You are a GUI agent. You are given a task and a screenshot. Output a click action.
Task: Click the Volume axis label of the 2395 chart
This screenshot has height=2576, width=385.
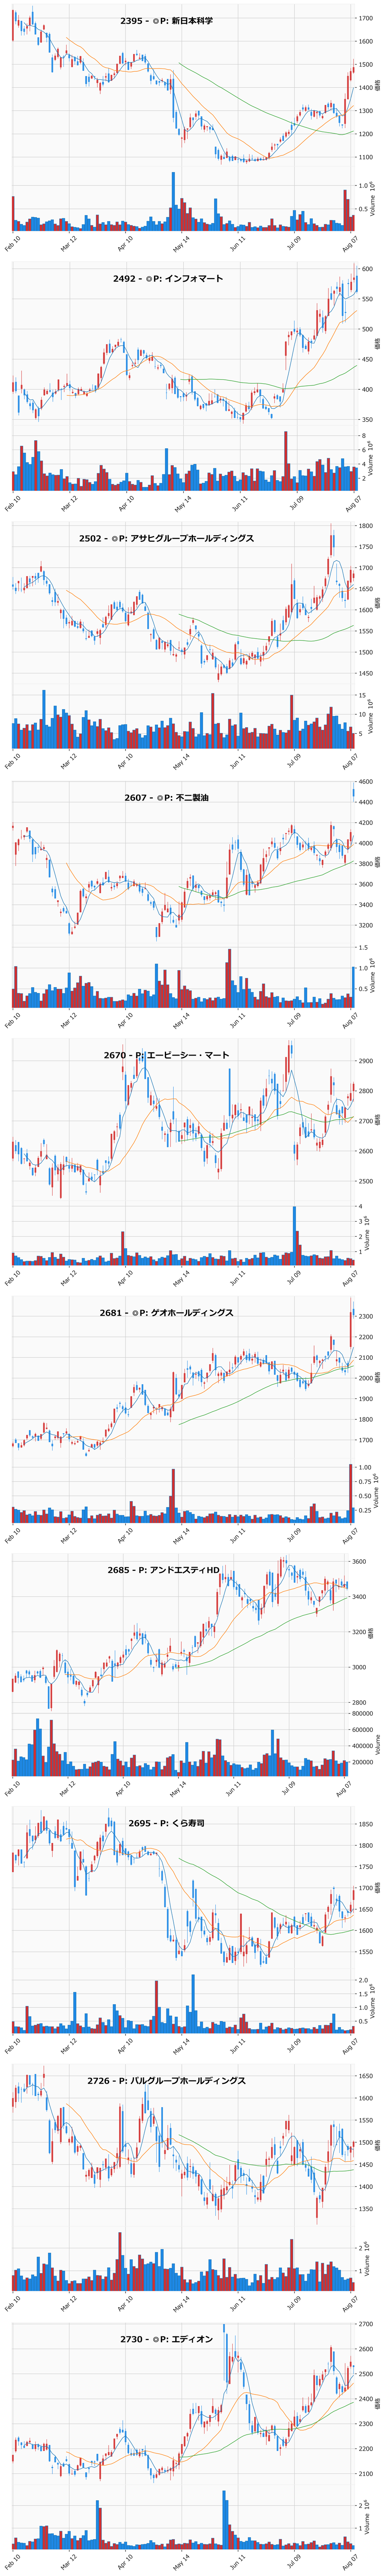373,198
